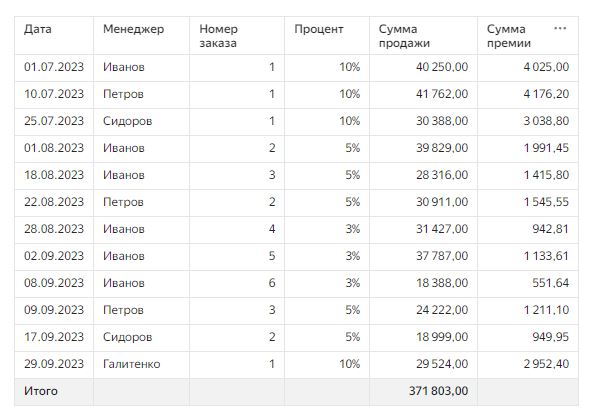This screenshot has width=591, height=418.
Task: Select the date cell 01.07.2023
Action: point(54,67)
